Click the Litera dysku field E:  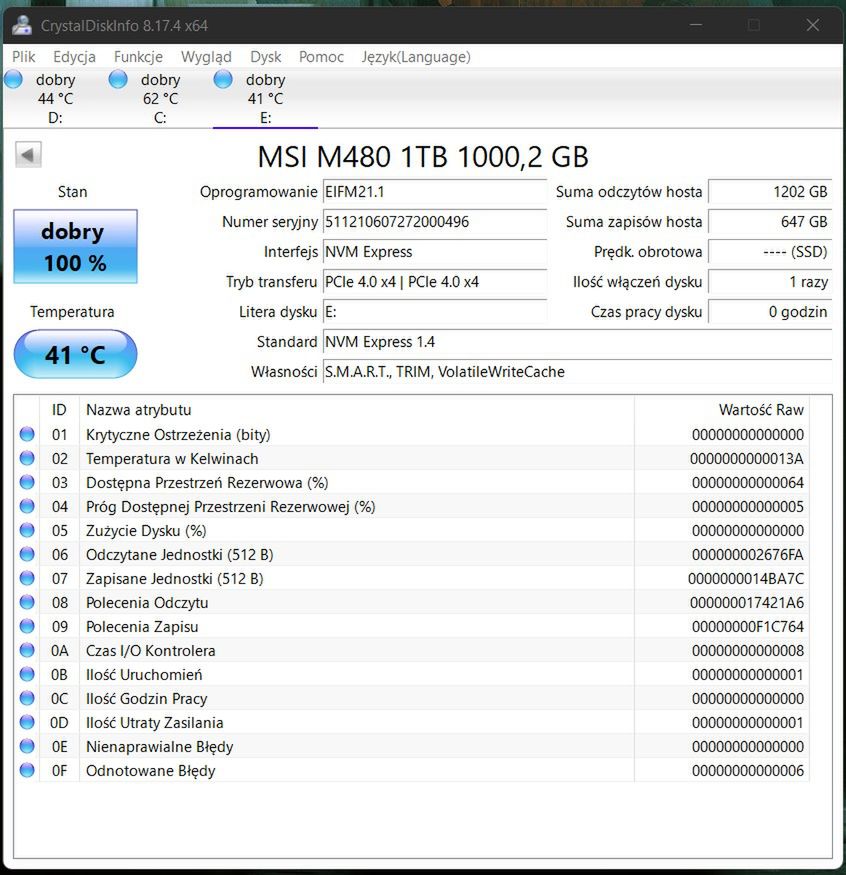pyautogui.click(x=434, y=312)
